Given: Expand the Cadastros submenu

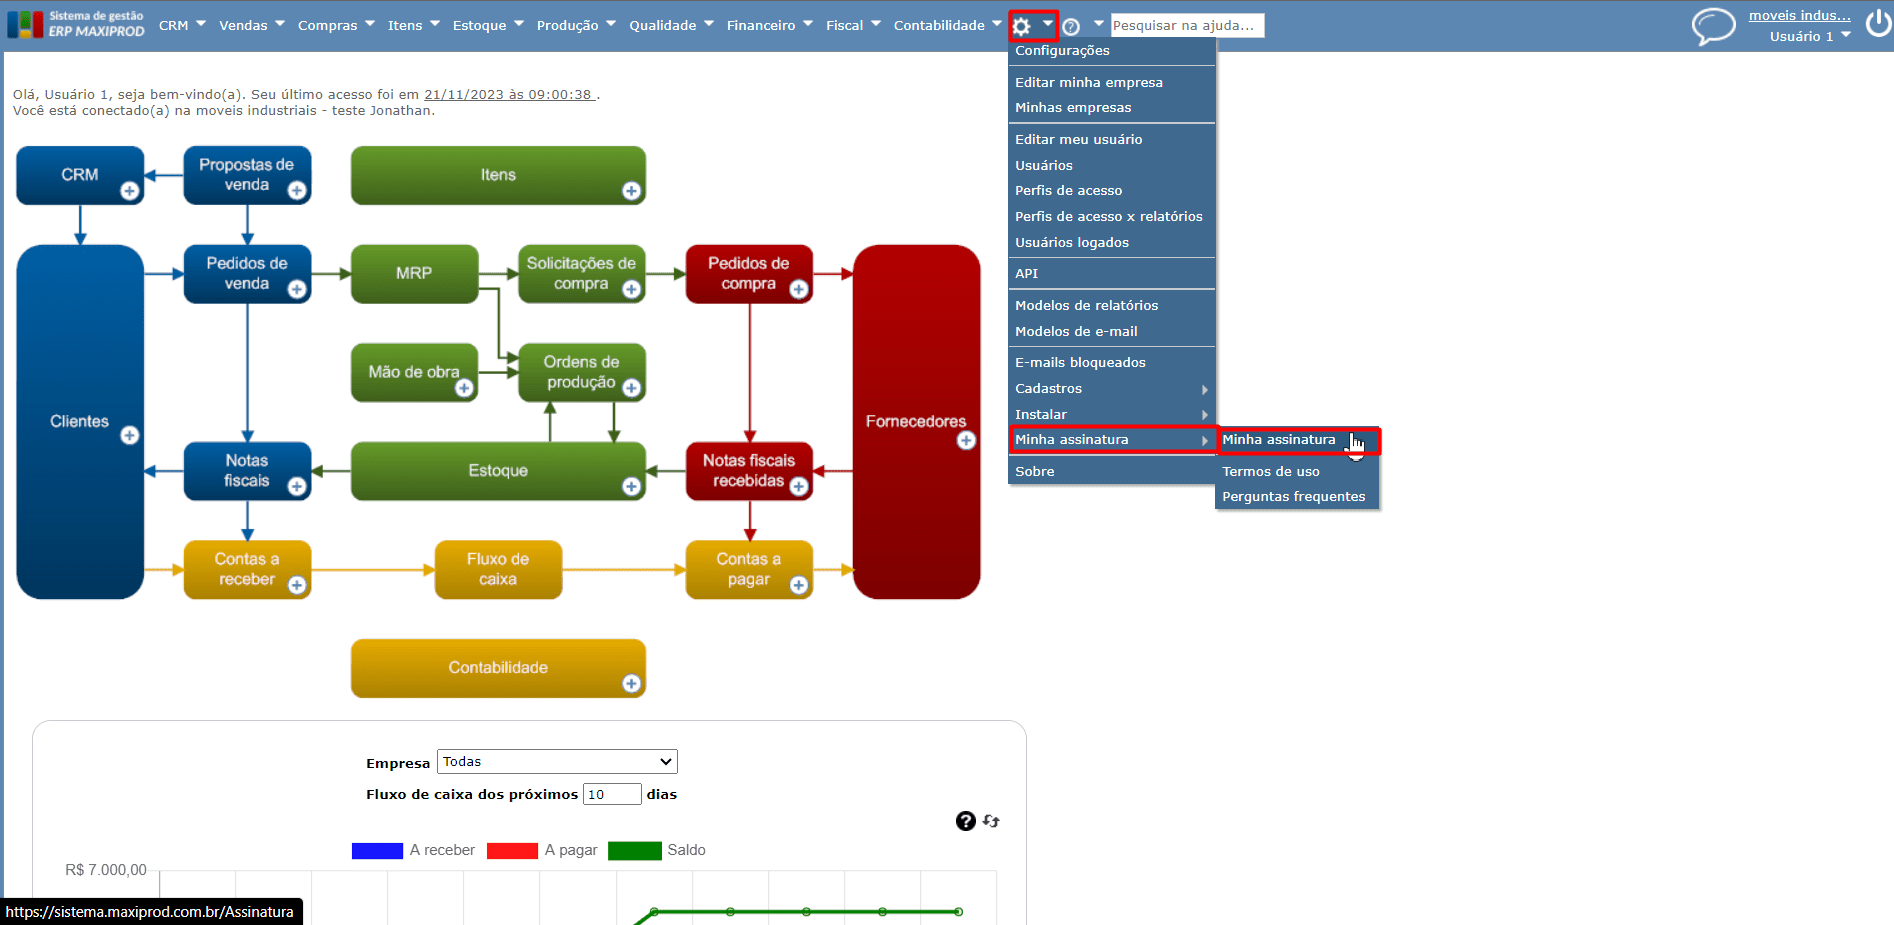Looking at the screenshot, I should coord(1111,389).
